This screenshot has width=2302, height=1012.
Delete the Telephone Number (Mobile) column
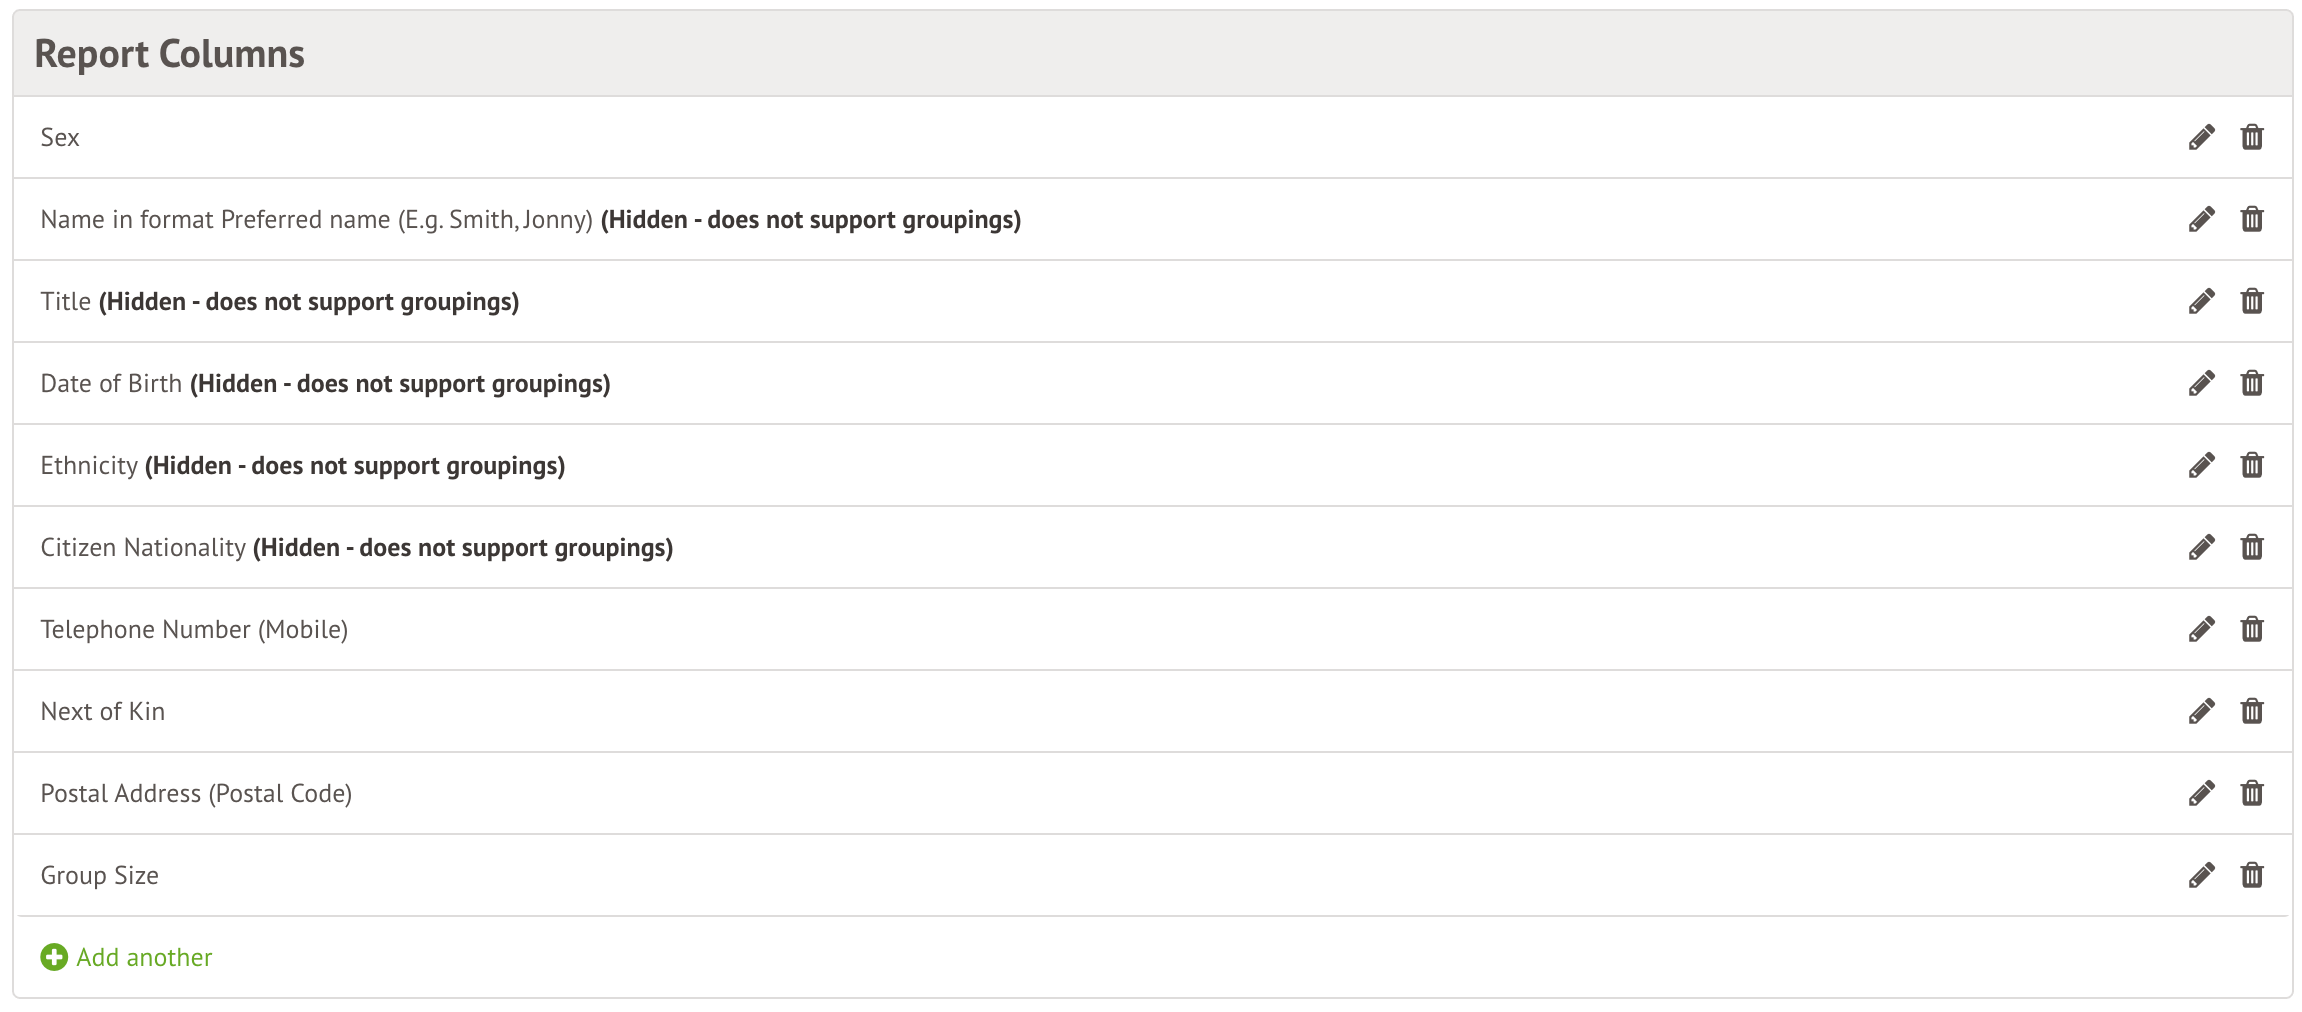click(2252, 629)
